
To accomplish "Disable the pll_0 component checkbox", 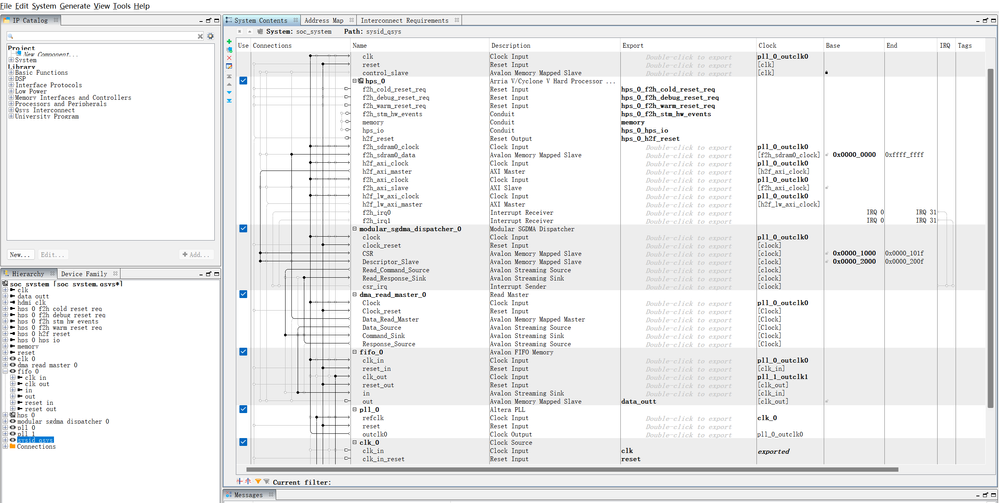I will point(243,409).
